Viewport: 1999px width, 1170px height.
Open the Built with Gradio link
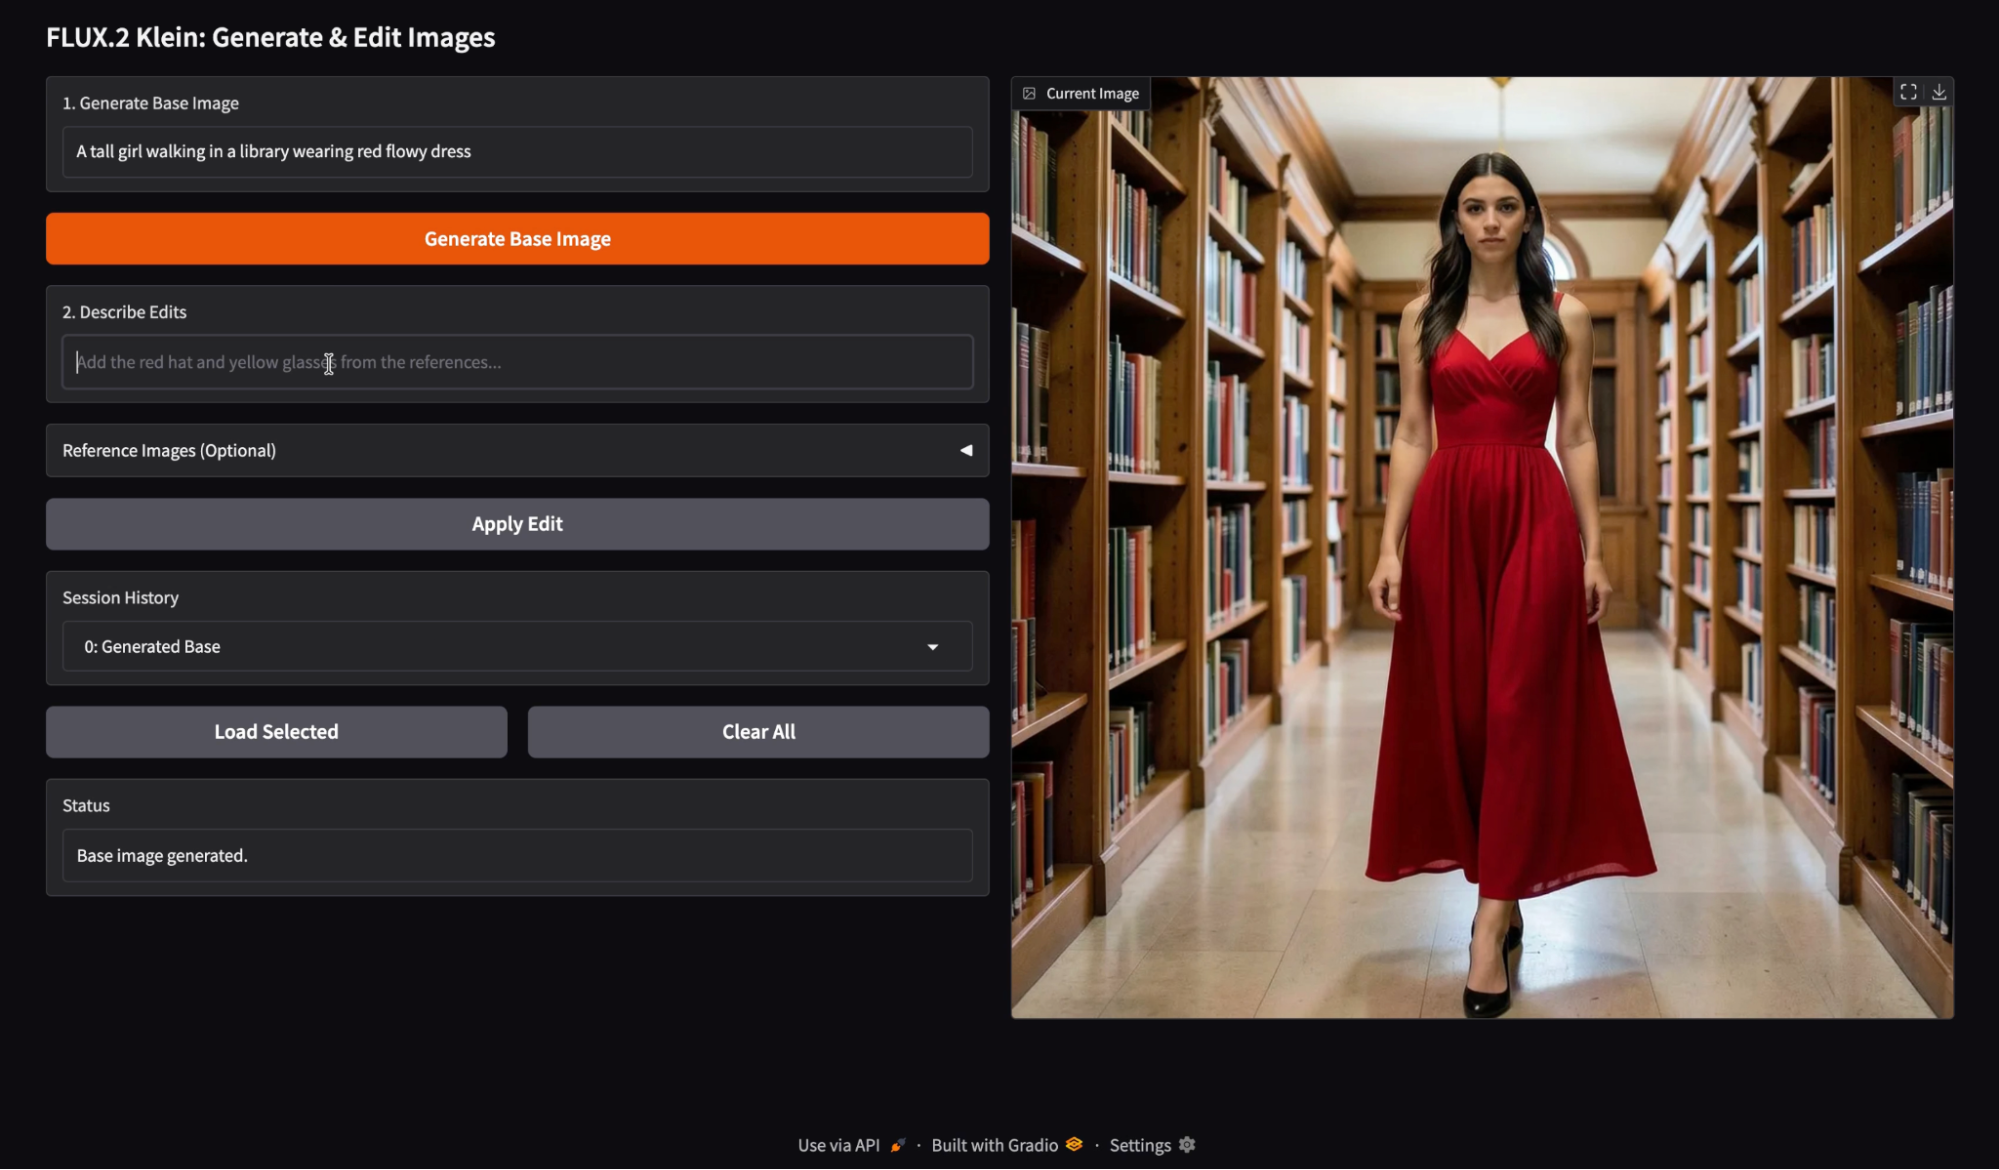pos(994,1145)
